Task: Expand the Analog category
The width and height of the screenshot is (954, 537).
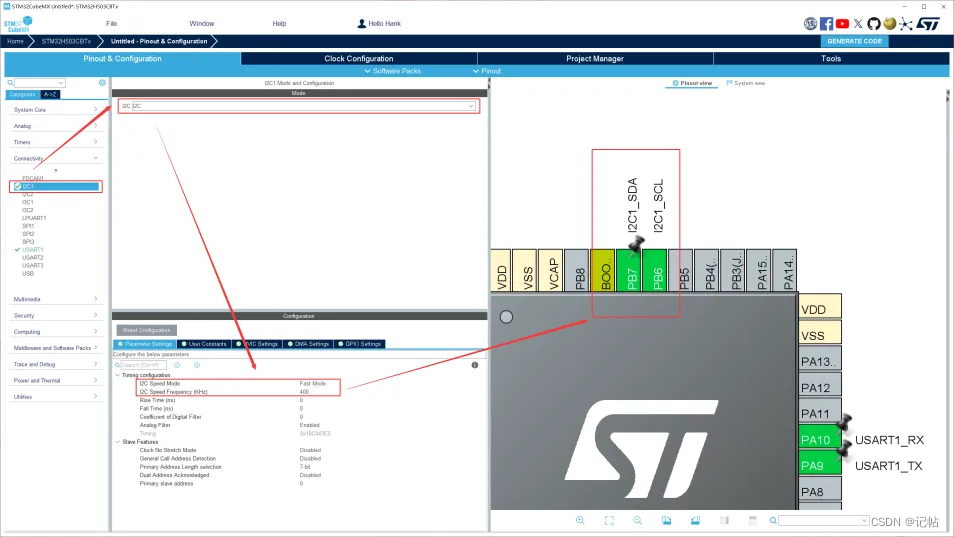Action: 55,126
